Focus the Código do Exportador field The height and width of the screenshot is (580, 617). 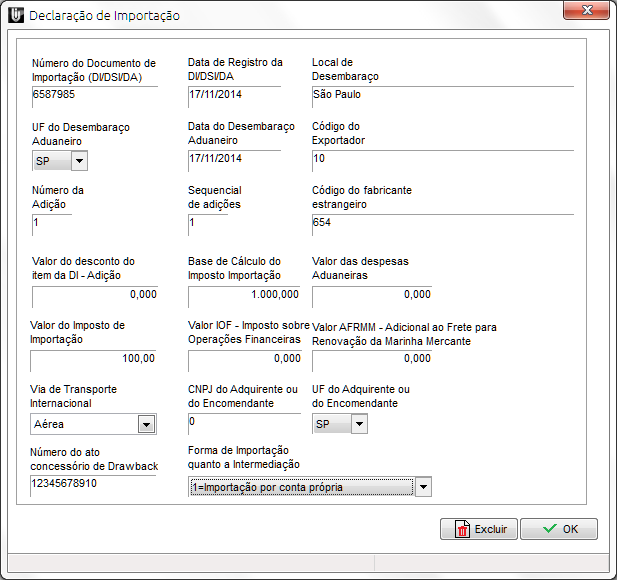[441, 158]
